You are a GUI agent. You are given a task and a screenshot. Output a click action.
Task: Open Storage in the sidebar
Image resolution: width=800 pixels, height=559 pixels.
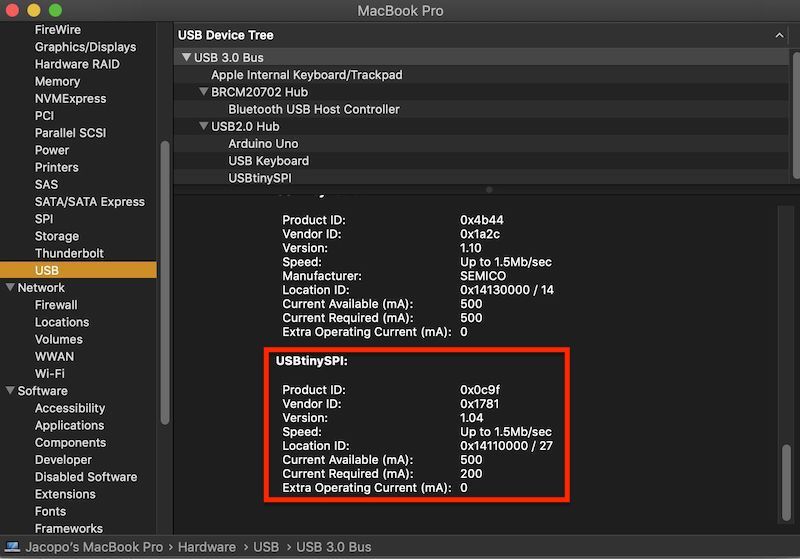(x=57, y=236)
